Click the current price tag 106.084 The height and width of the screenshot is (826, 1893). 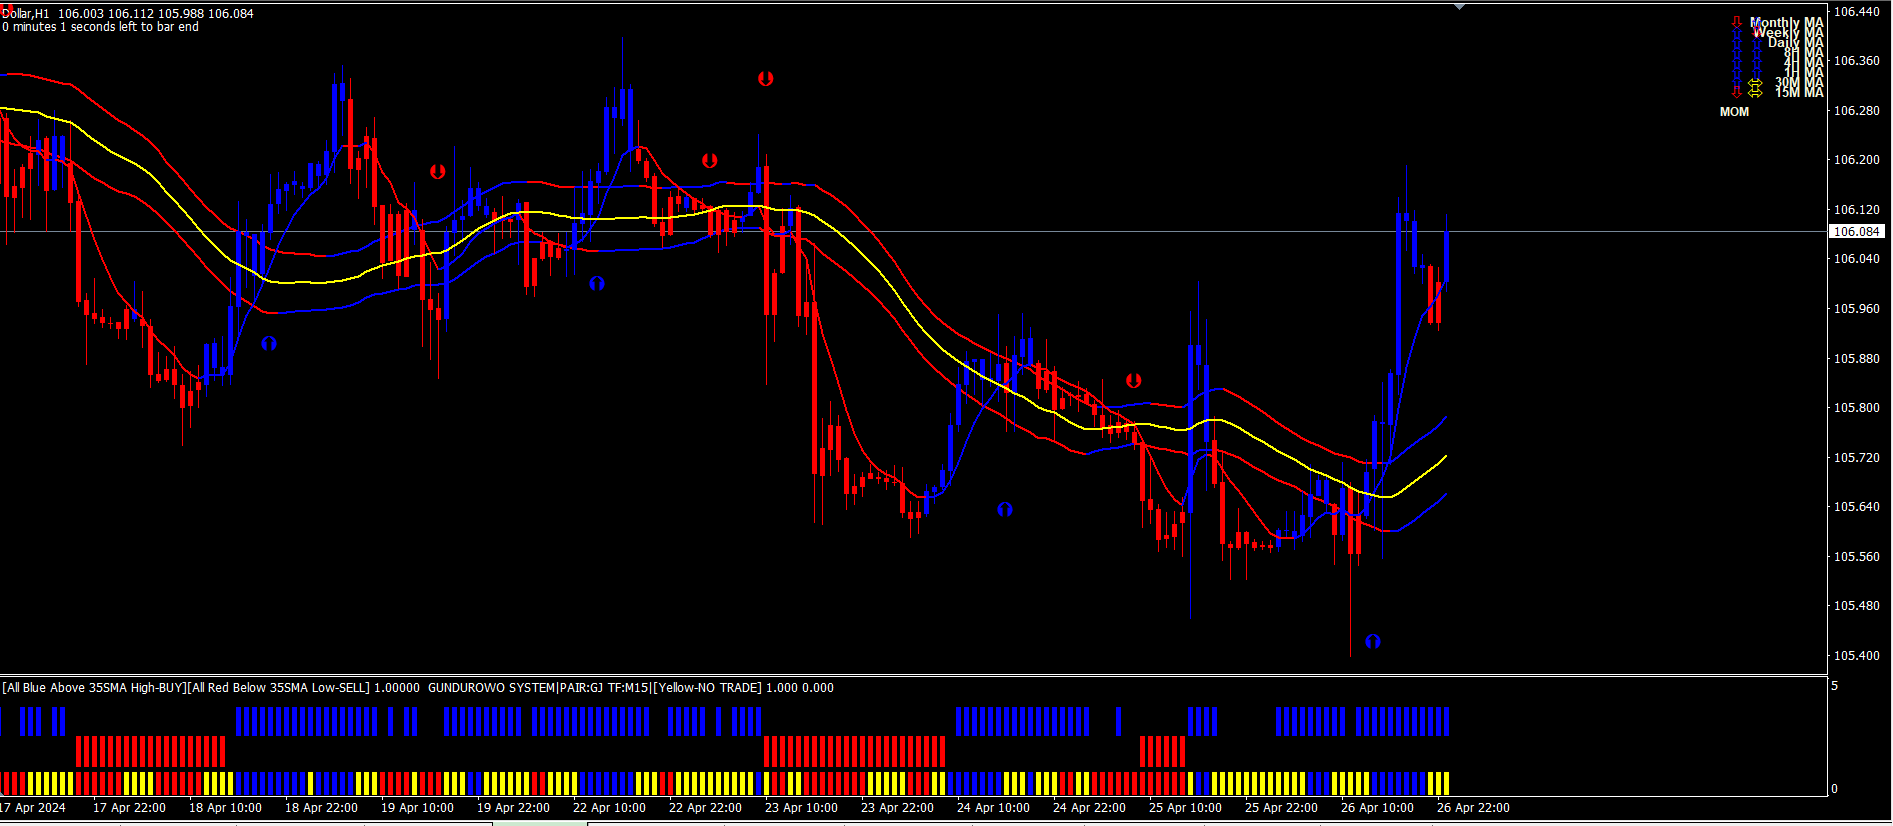pyautogui.click(x=1857, y=231)
